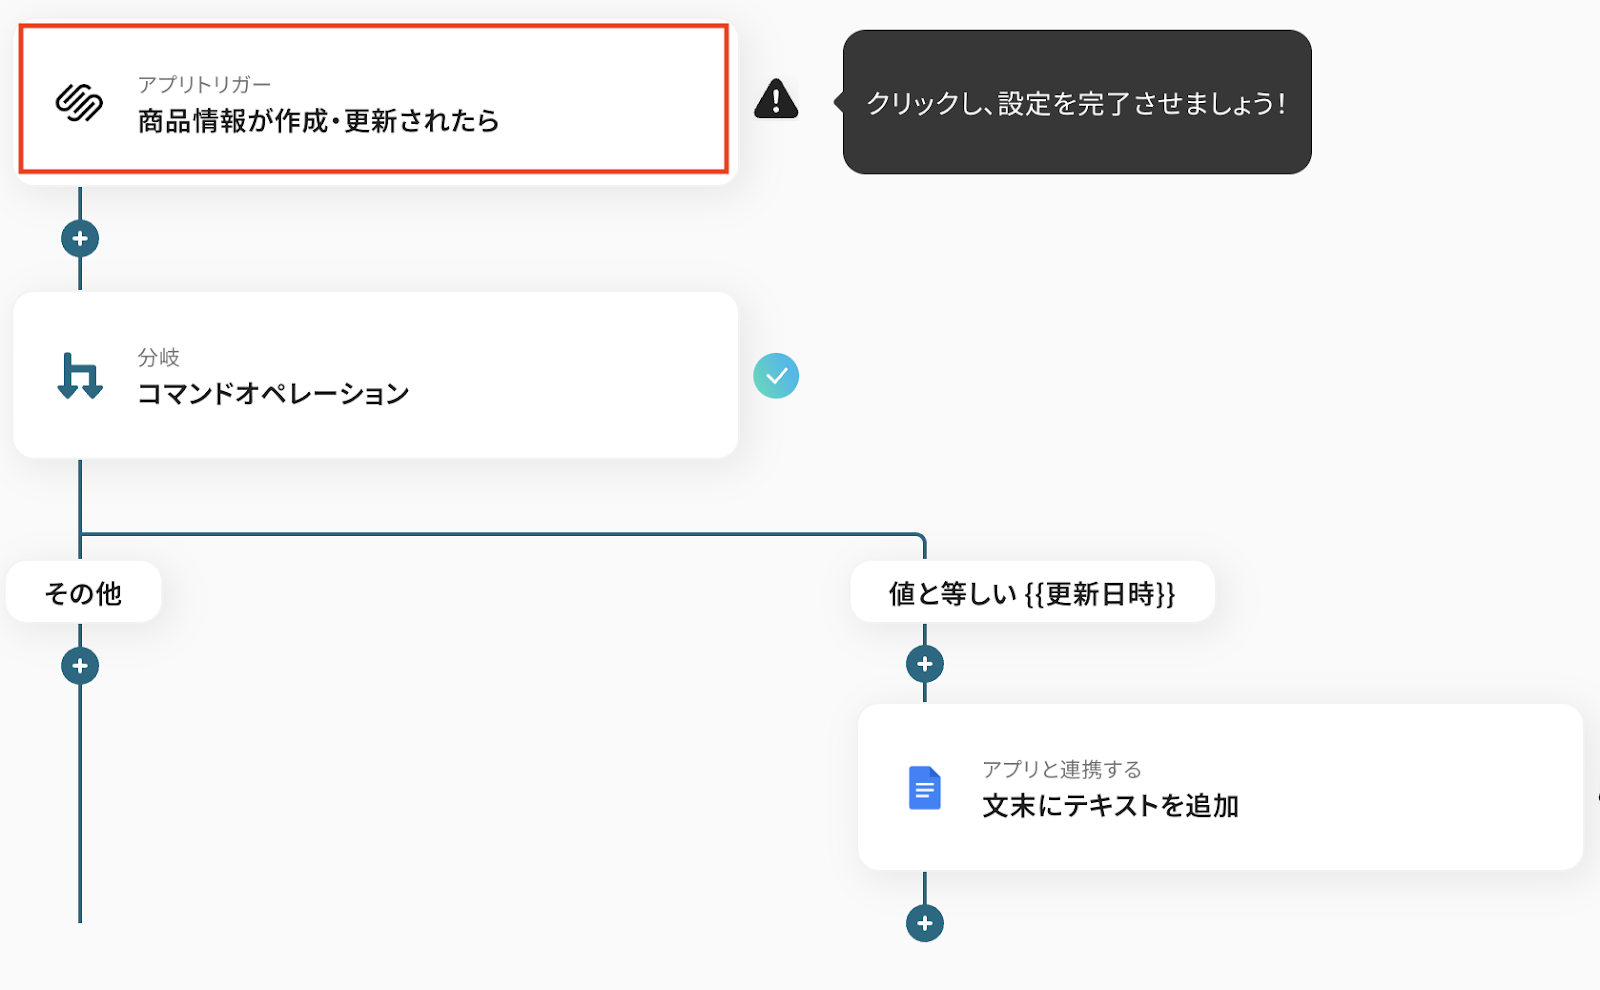Click the アプリと連携する subtitle text
1600x990 pixels.
point(1061,769)
